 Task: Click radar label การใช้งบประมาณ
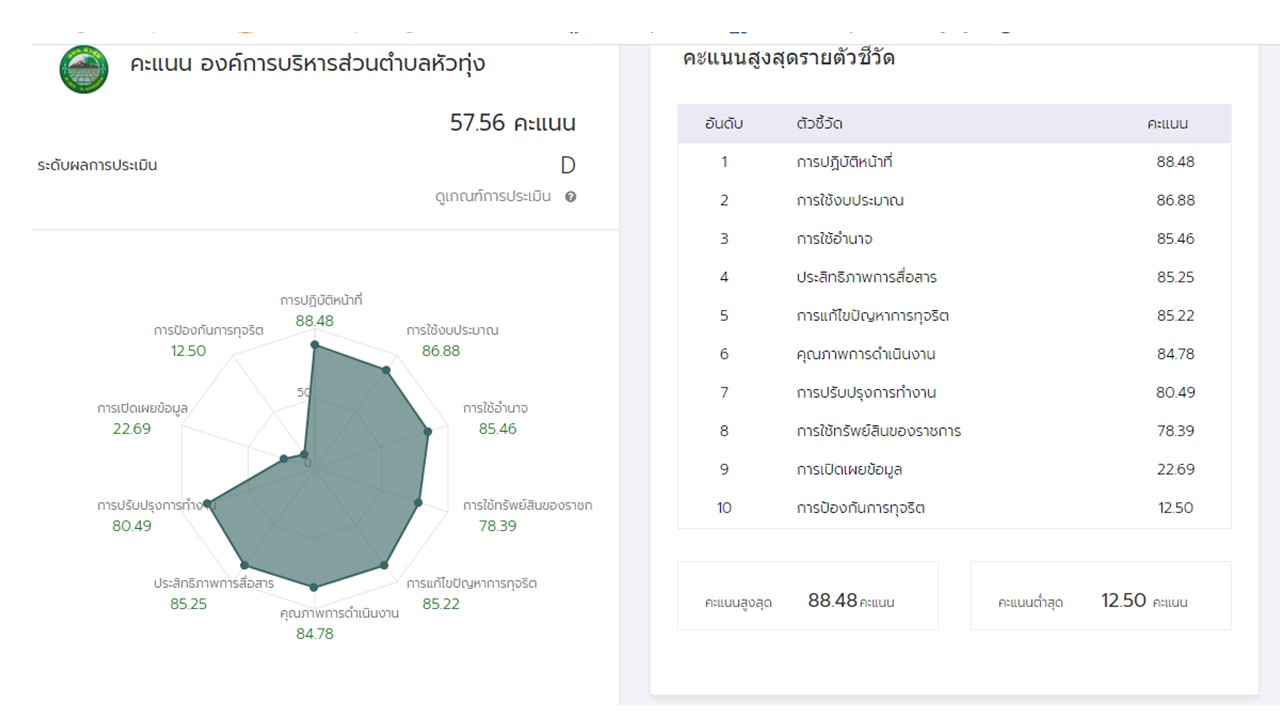pos(452,330)
